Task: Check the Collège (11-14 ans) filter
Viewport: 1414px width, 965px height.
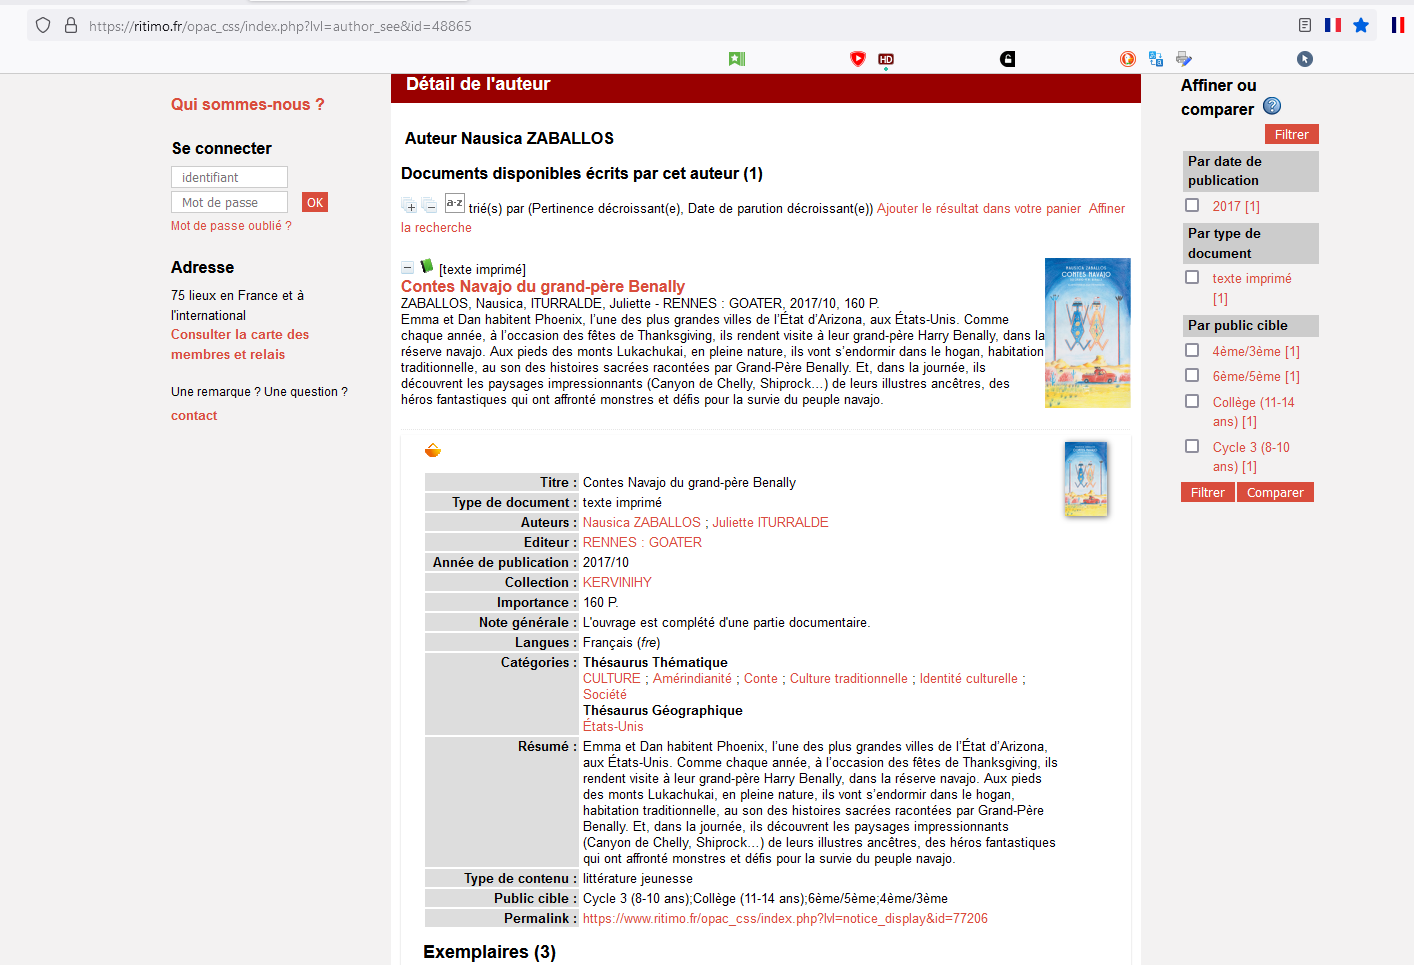Action: click(1192, 401)
